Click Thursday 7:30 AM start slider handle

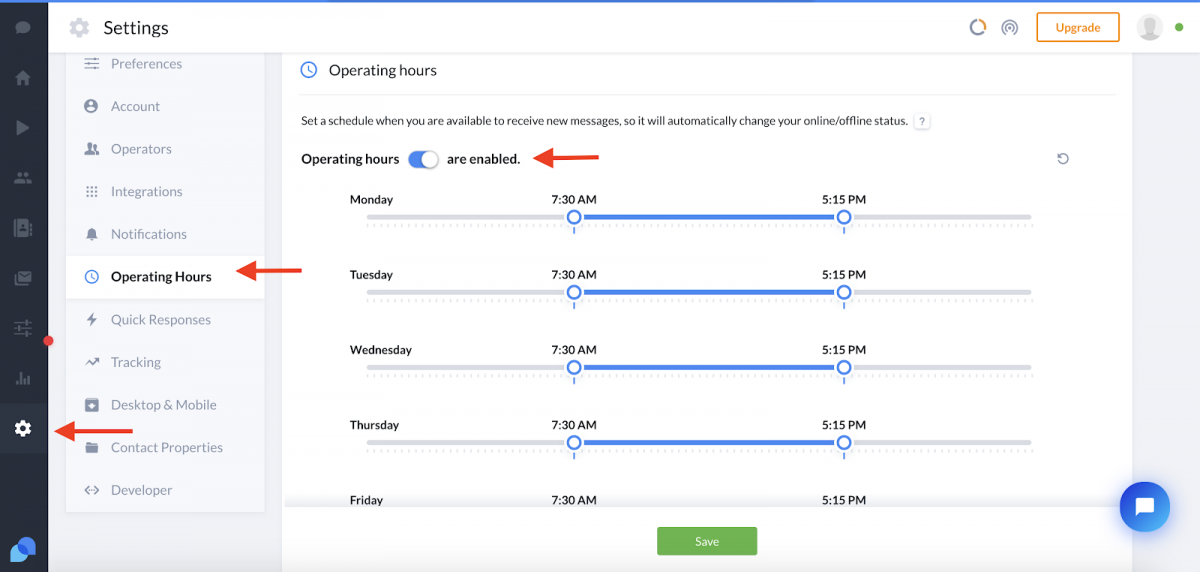click(x=574, y=442)
